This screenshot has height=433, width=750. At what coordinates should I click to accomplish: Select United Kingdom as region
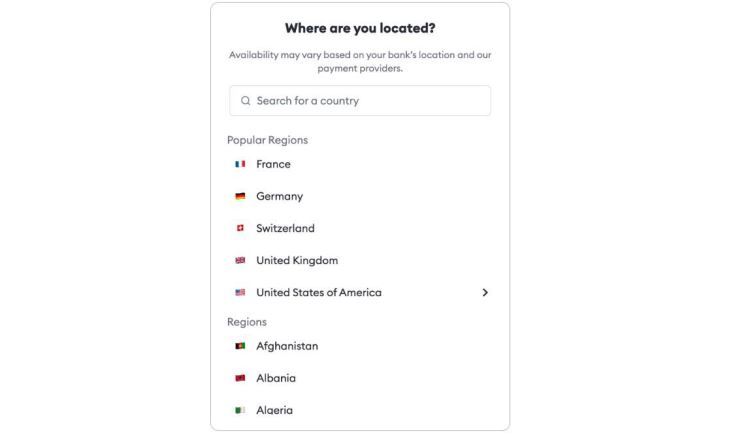(x=297, y=260)
